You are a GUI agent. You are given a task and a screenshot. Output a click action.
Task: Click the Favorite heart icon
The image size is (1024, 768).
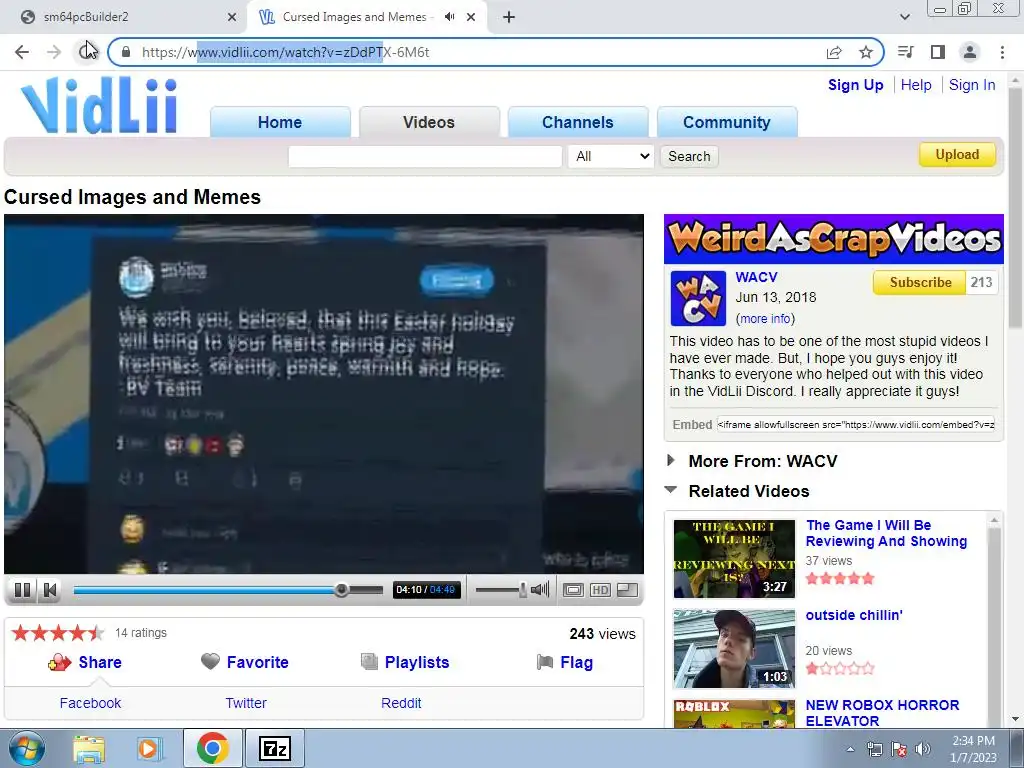pos(210,662)
